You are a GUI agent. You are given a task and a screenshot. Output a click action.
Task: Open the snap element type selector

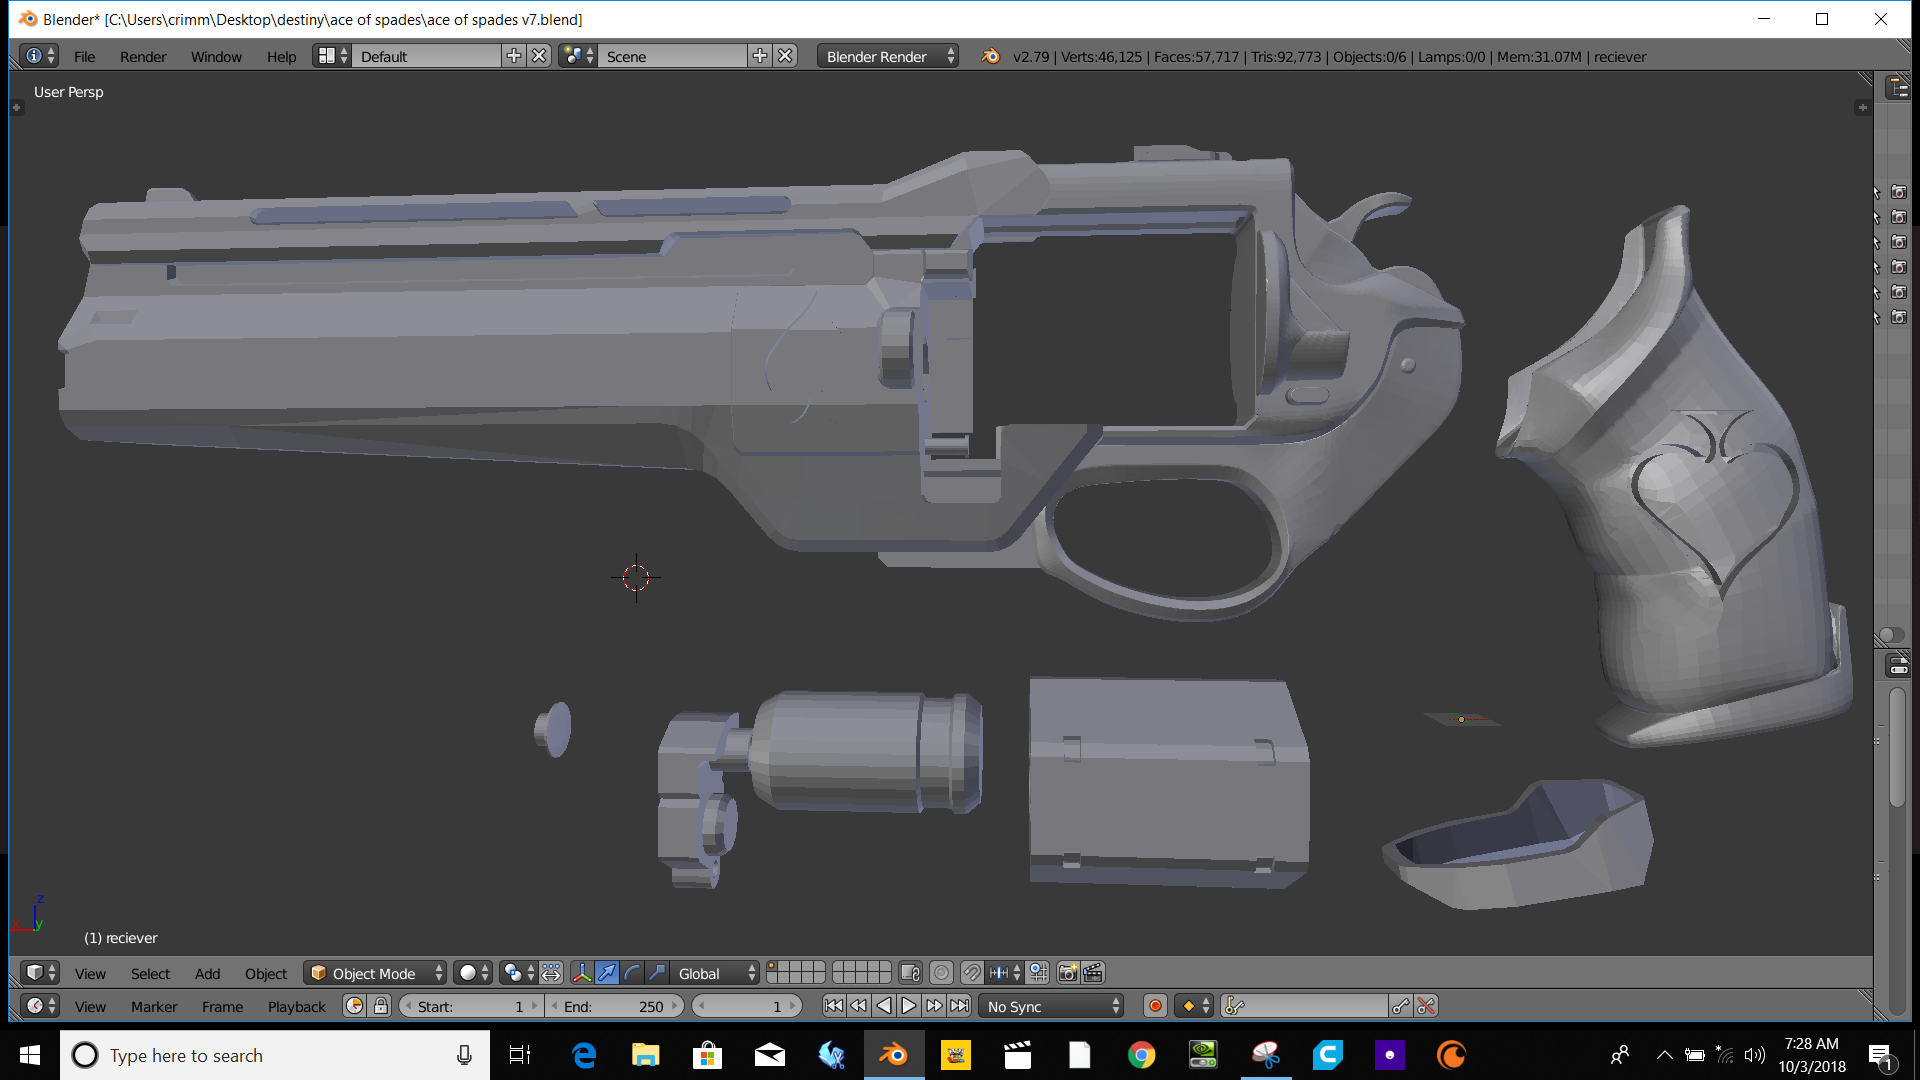click(x=1005, y=973)
